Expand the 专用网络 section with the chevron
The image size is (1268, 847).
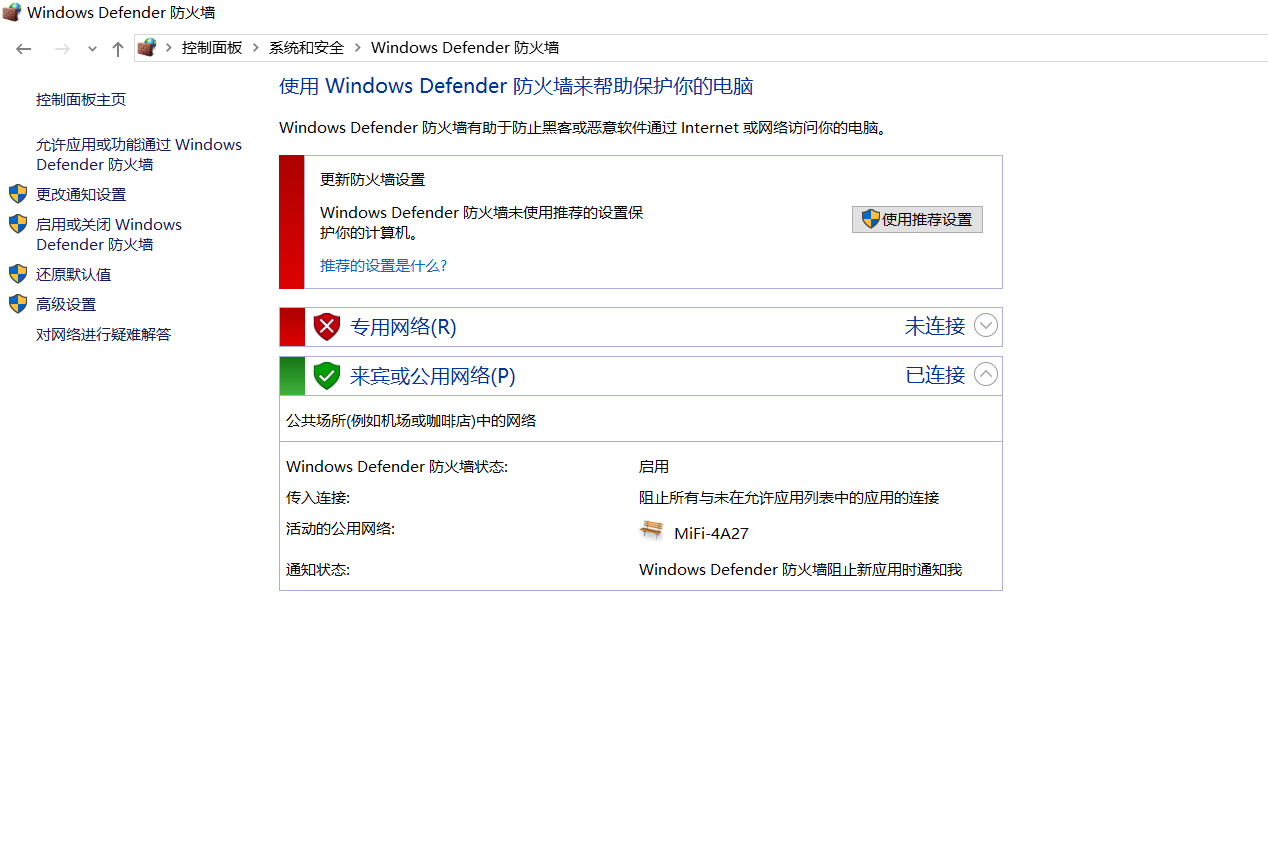point(986,325)
